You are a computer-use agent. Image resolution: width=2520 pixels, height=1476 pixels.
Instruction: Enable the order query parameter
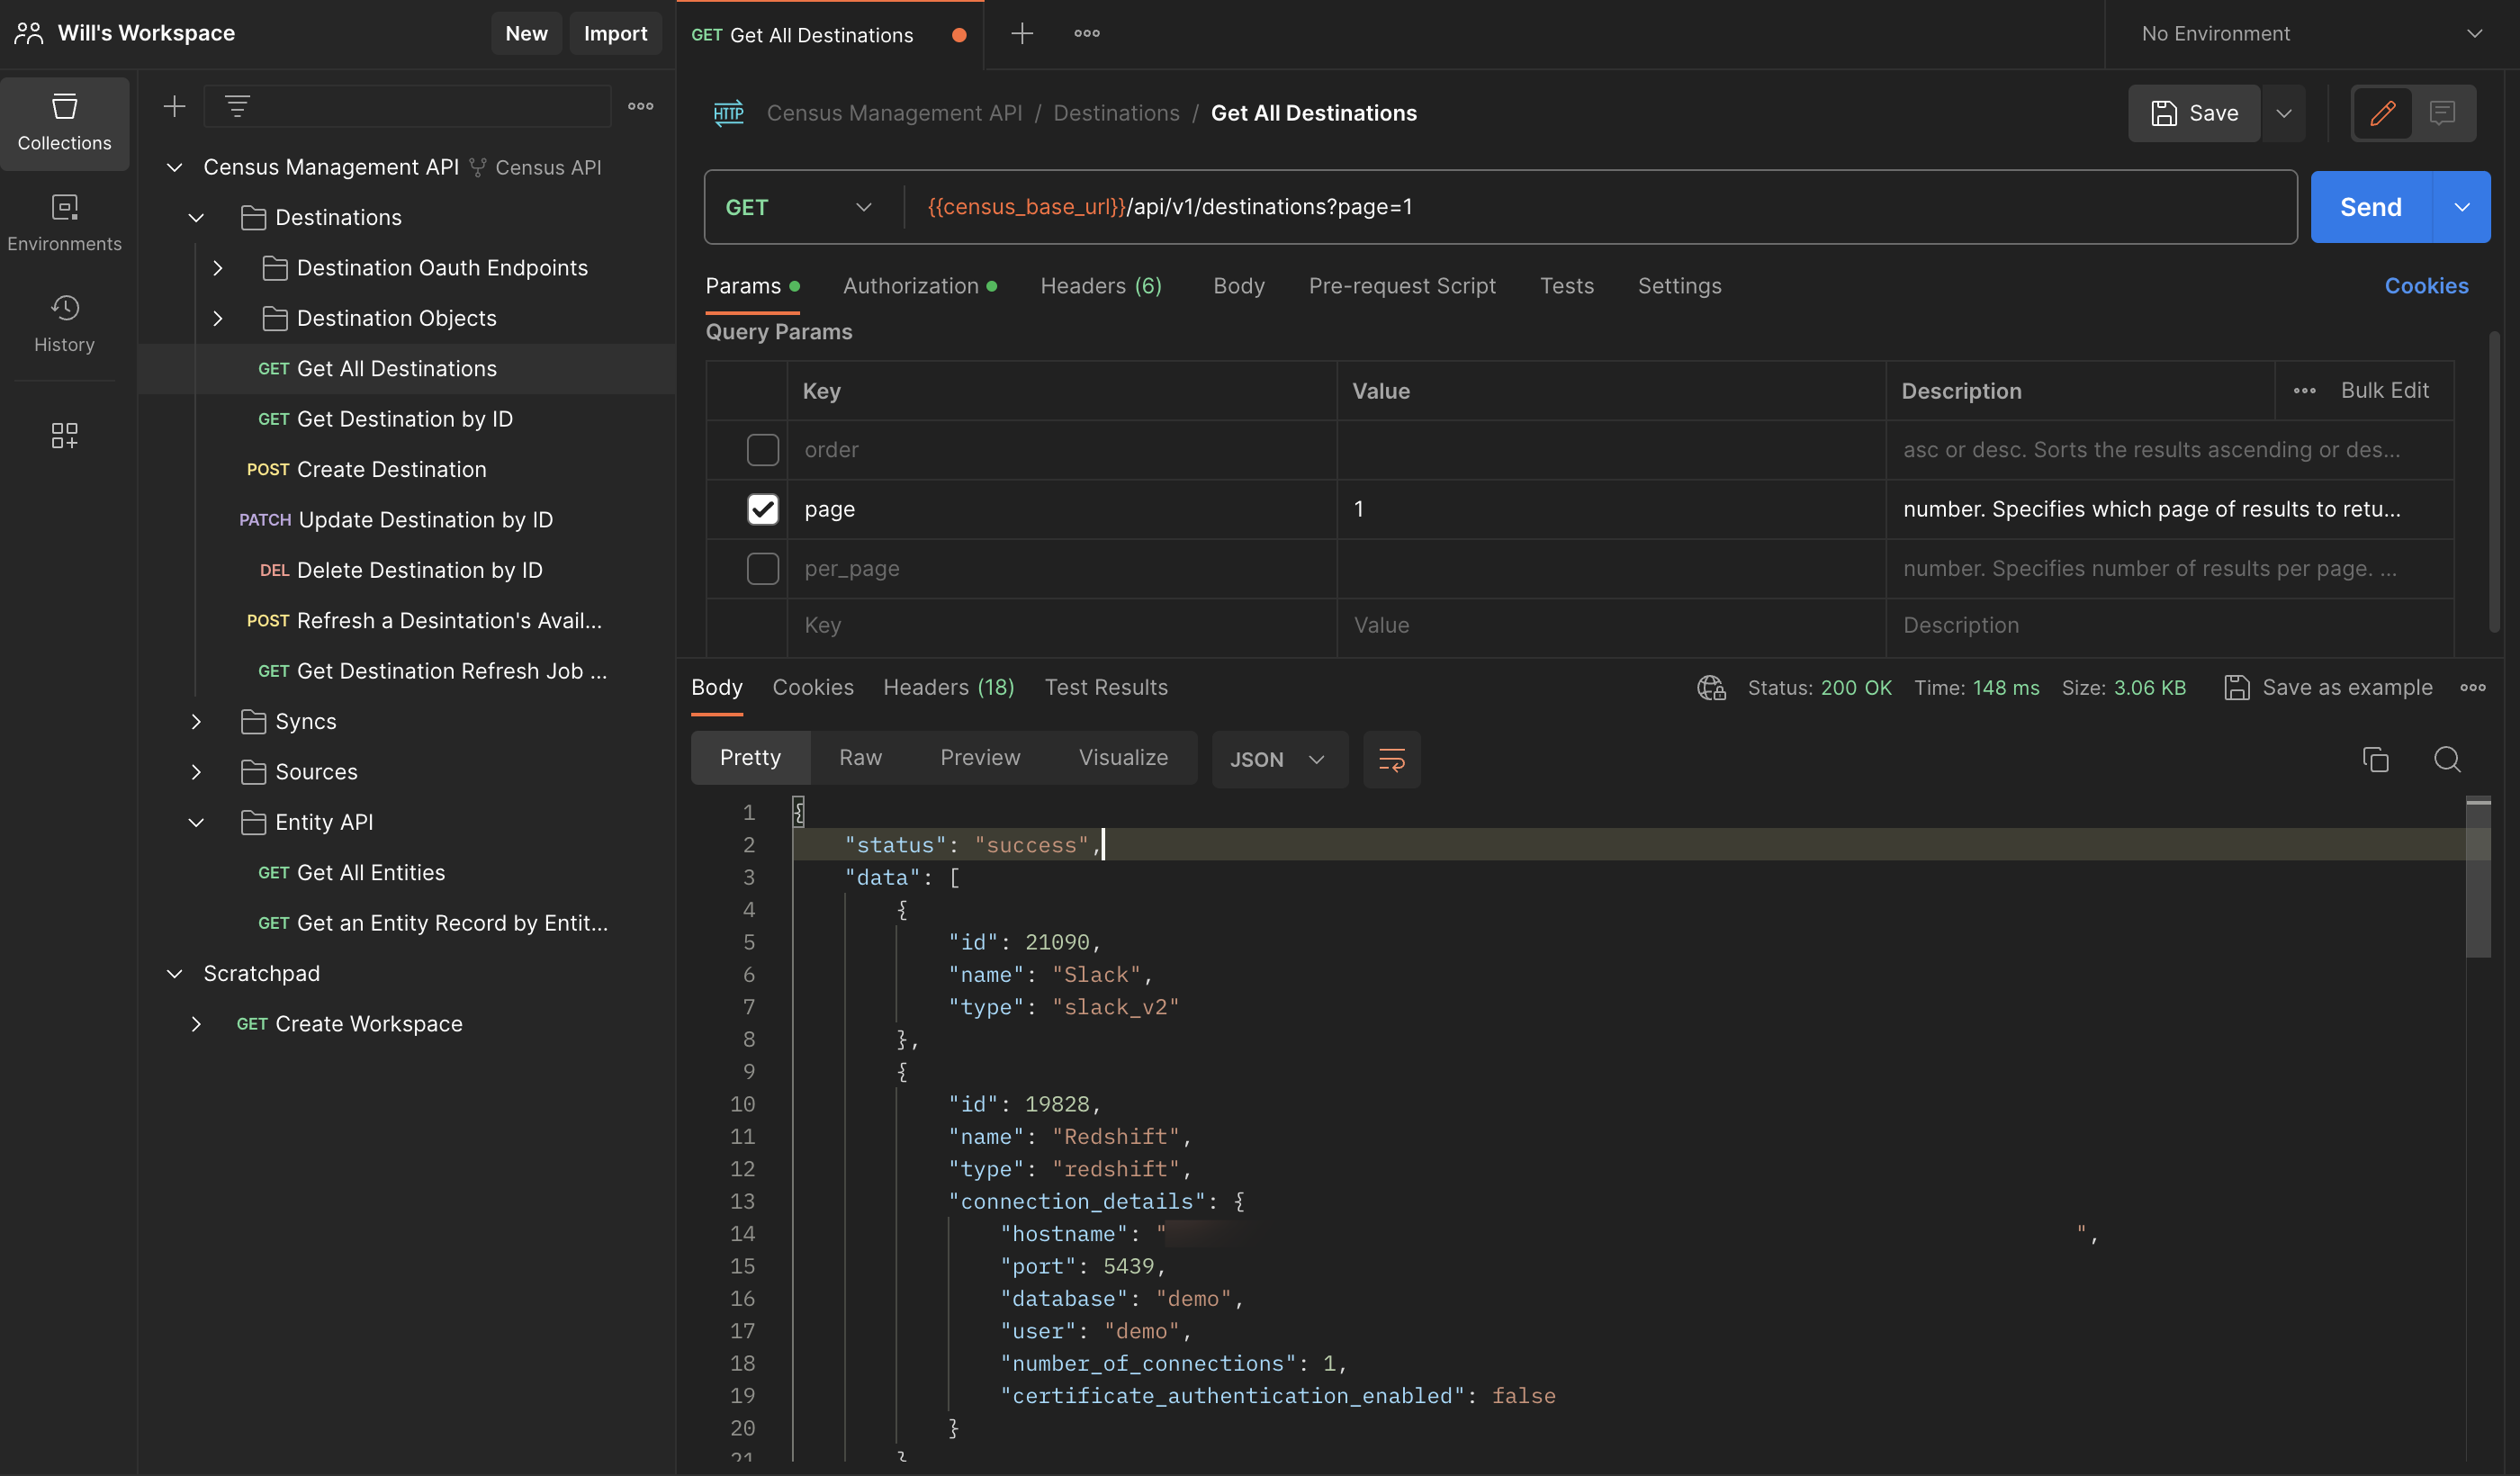point(763,450)
